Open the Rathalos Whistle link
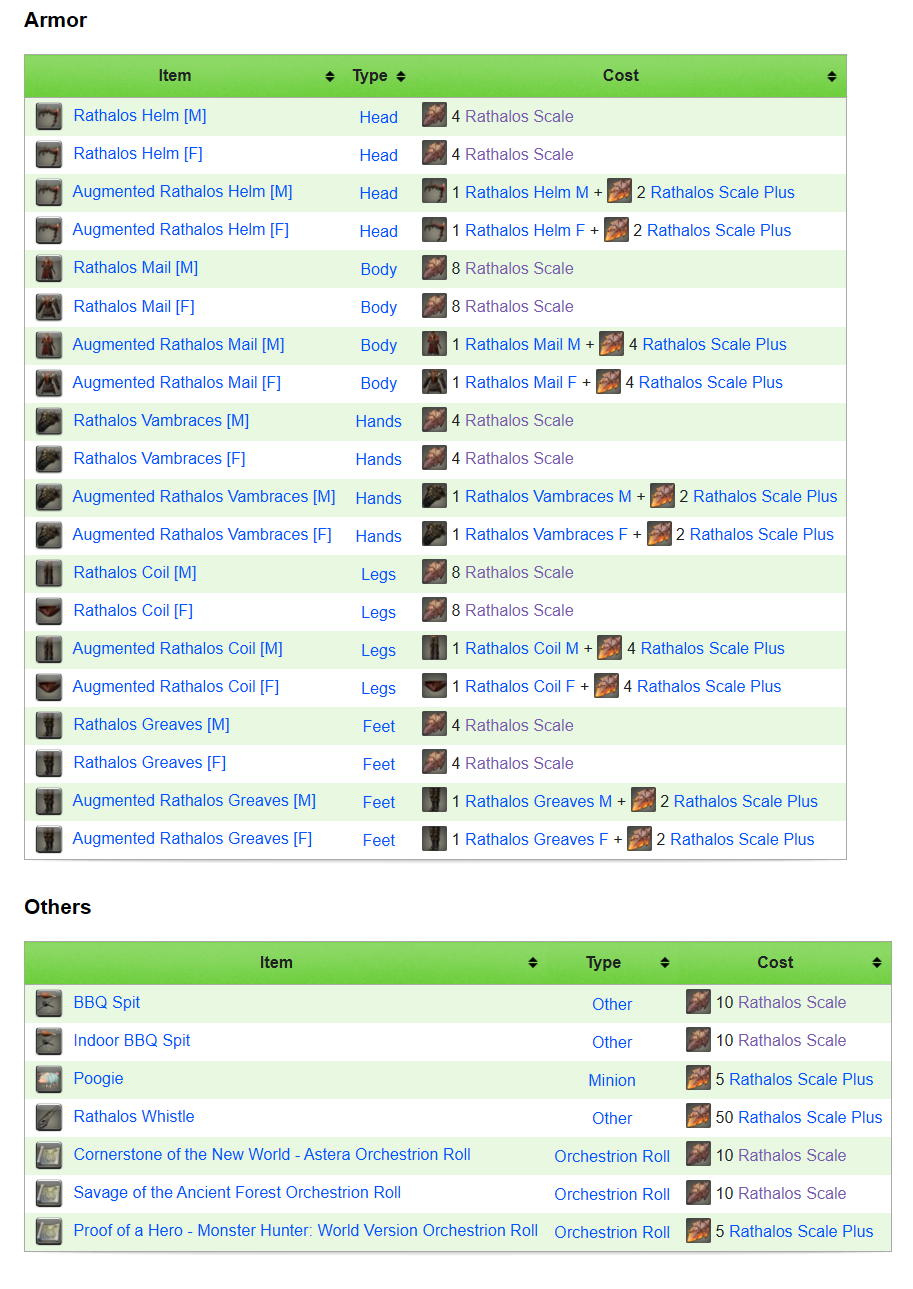Viewport: 913px width, 1289px height. pos(134,1116)
